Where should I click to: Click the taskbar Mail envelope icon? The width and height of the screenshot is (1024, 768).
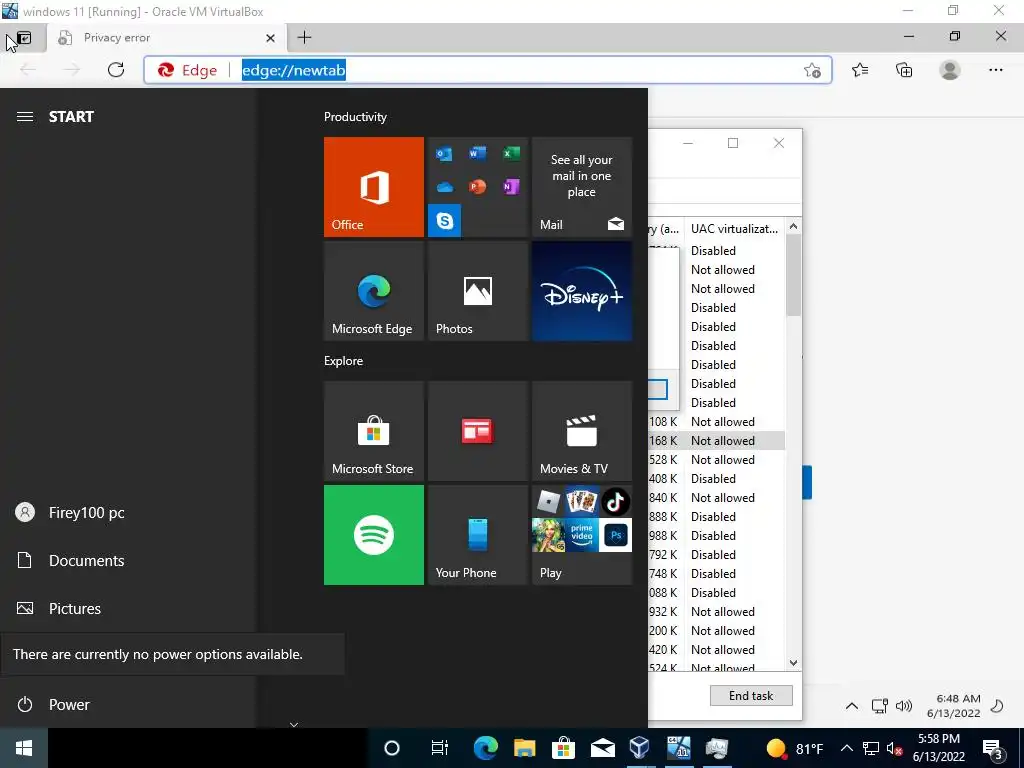pyautogui.click(x=602, y=748)
